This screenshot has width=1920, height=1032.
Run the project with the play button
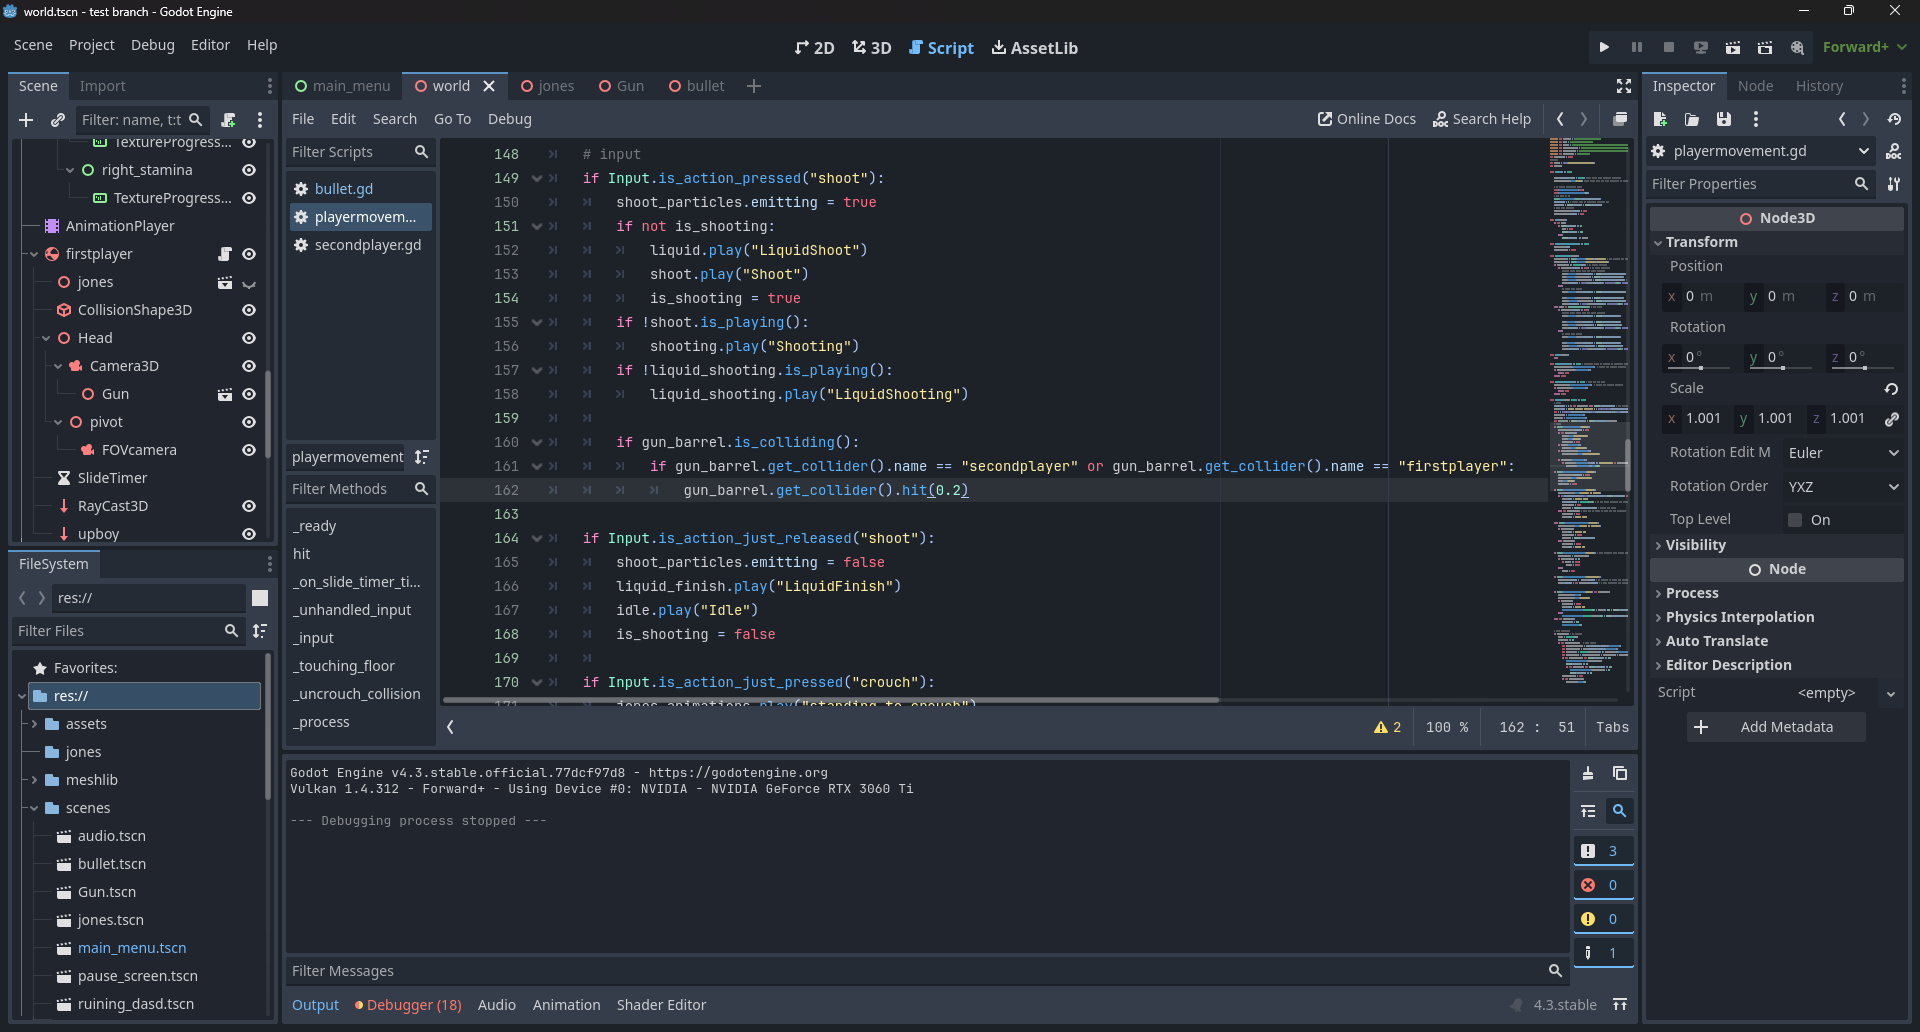pos(1604,47)
